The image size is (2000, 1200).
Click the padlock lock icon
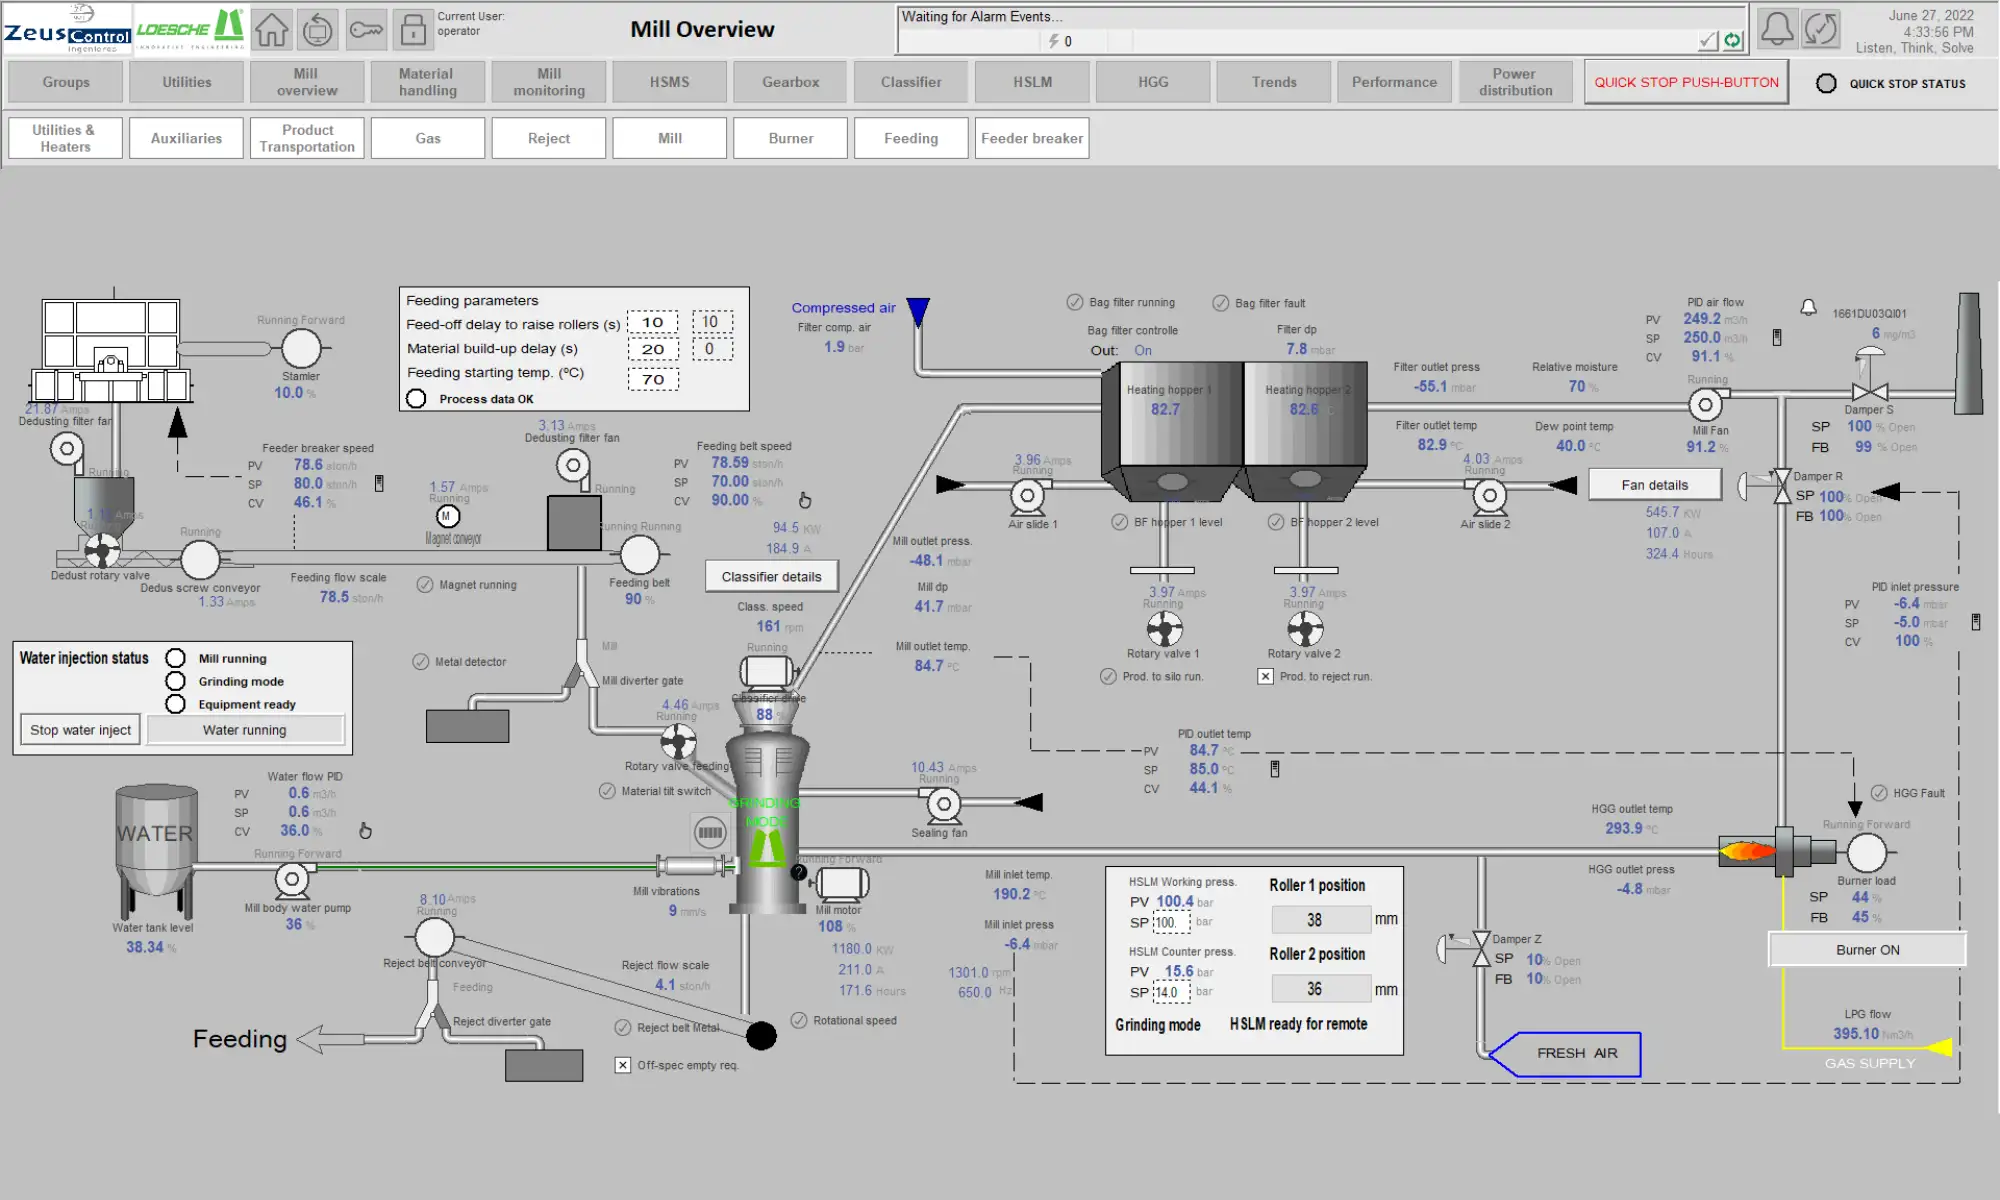[x=413, y=30]
